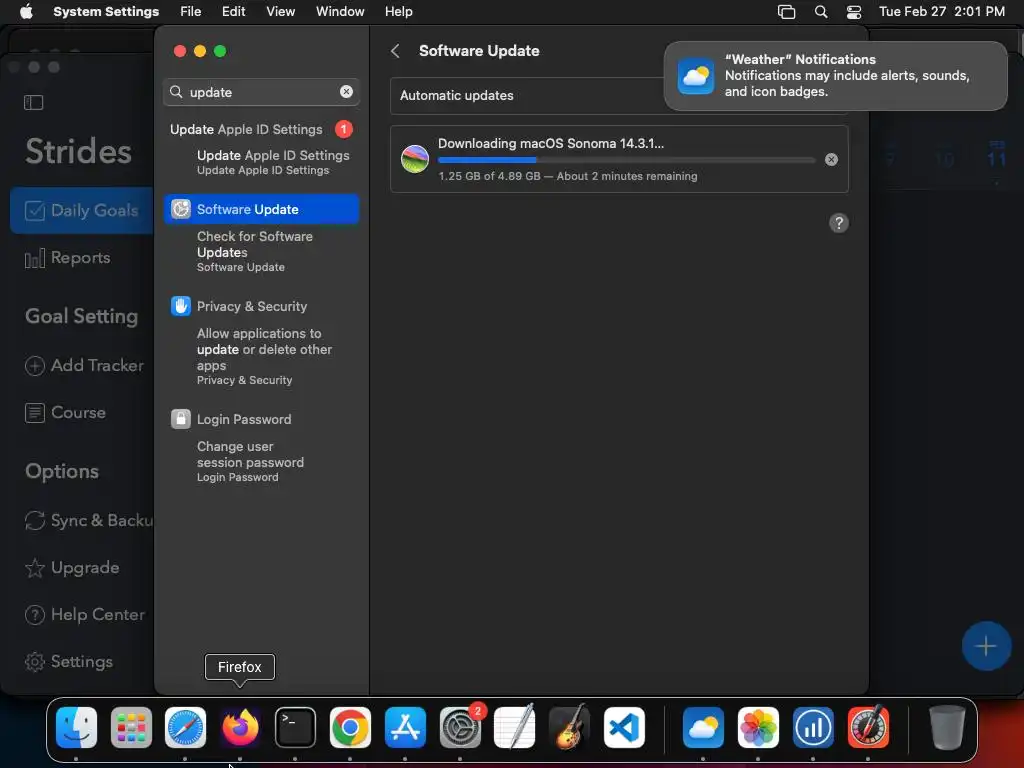Open Change user session password result
This screenshot has width=1024, height=768.
click(x=250, y=461)
